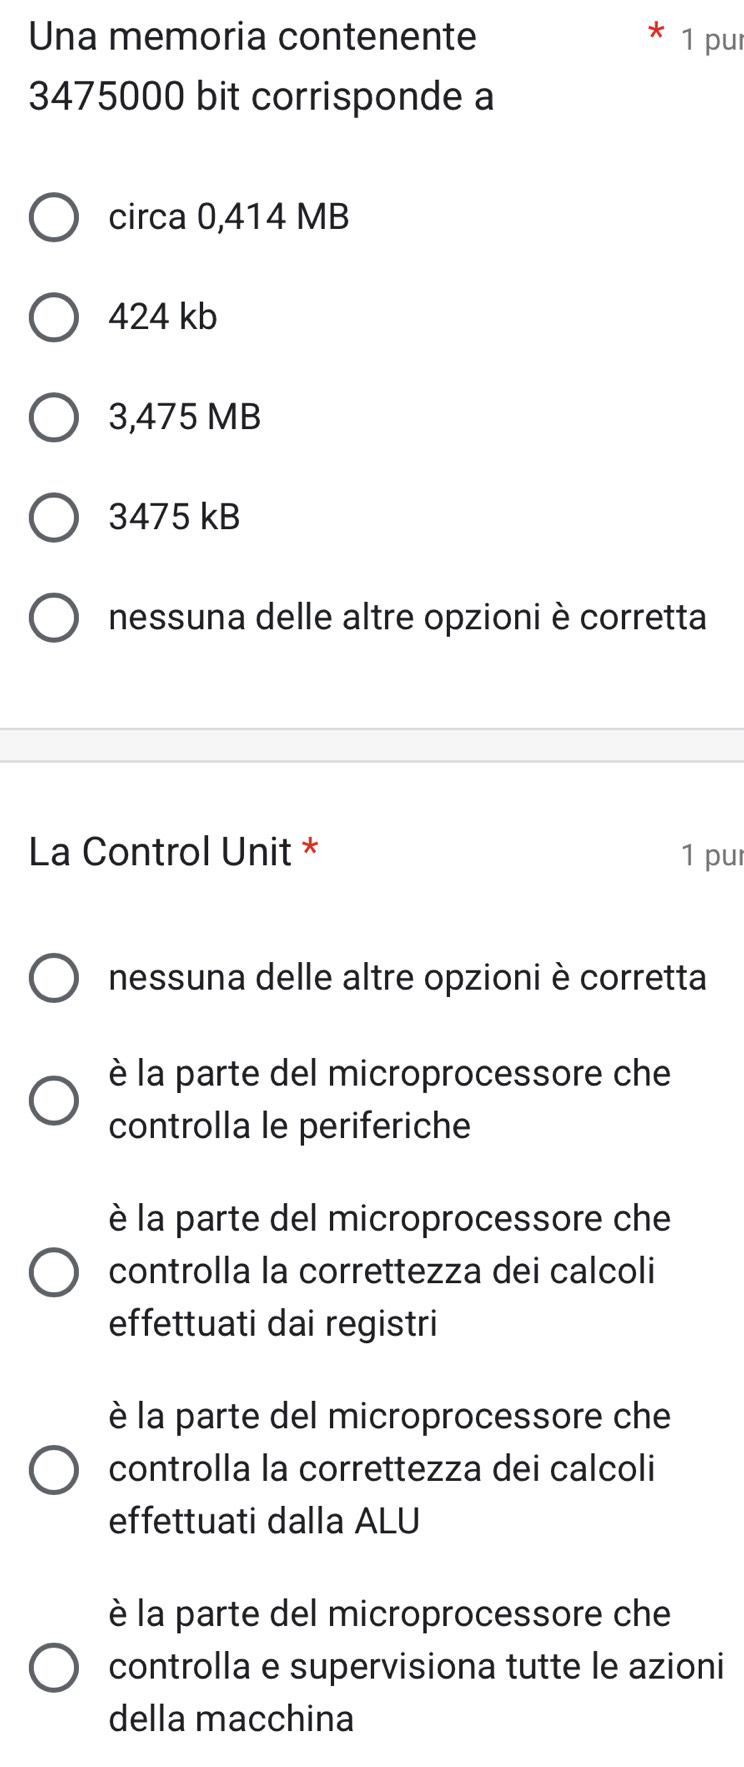Image resolution: width=744 pixels, height=1767 pixels.
Task: Select the 'circa 0,414 MB' radio button
Action: (53, 218)
